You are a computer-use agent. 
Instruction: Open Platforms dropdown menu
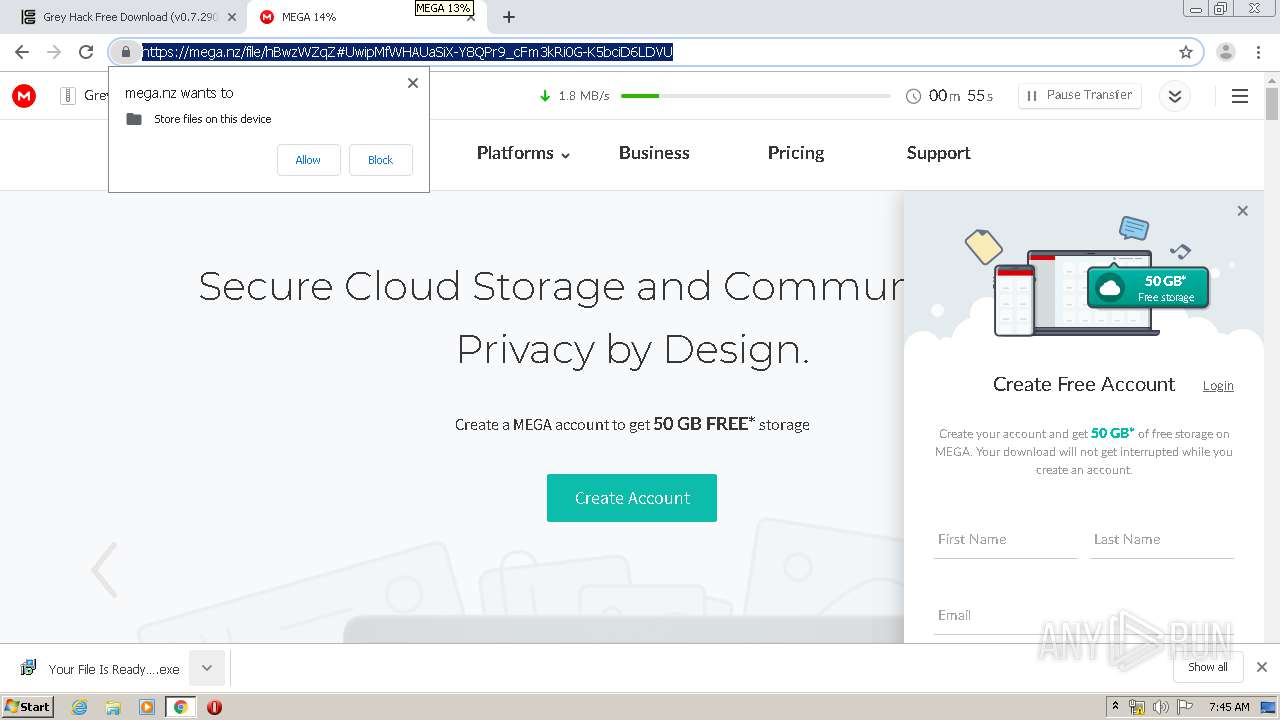[523, 153]
